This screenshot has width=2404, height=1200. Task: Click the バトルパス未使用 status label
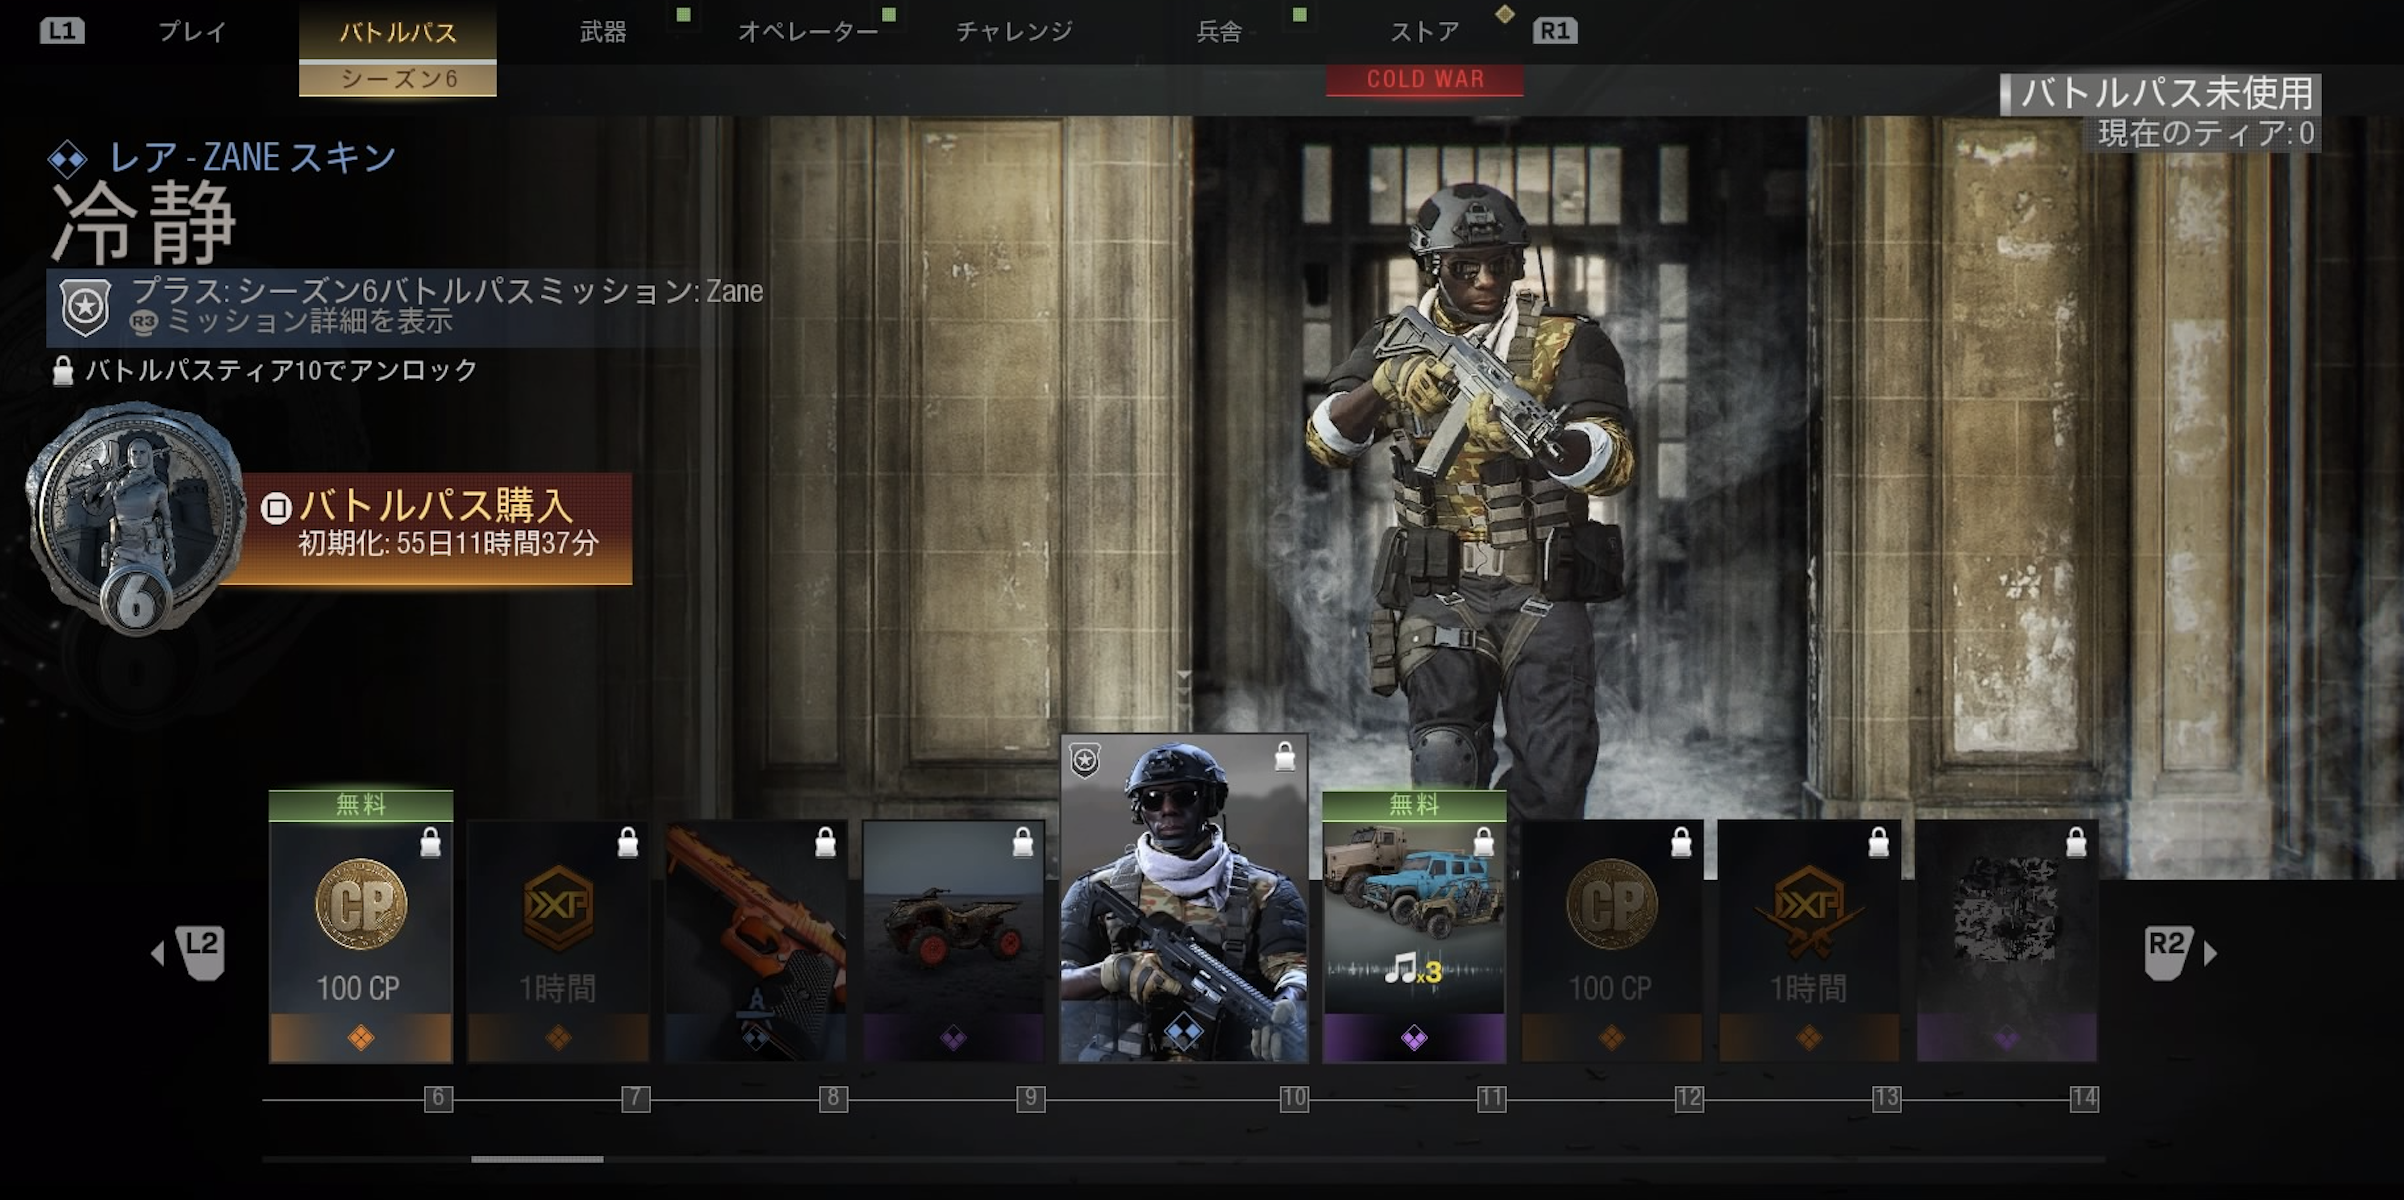2167,93
